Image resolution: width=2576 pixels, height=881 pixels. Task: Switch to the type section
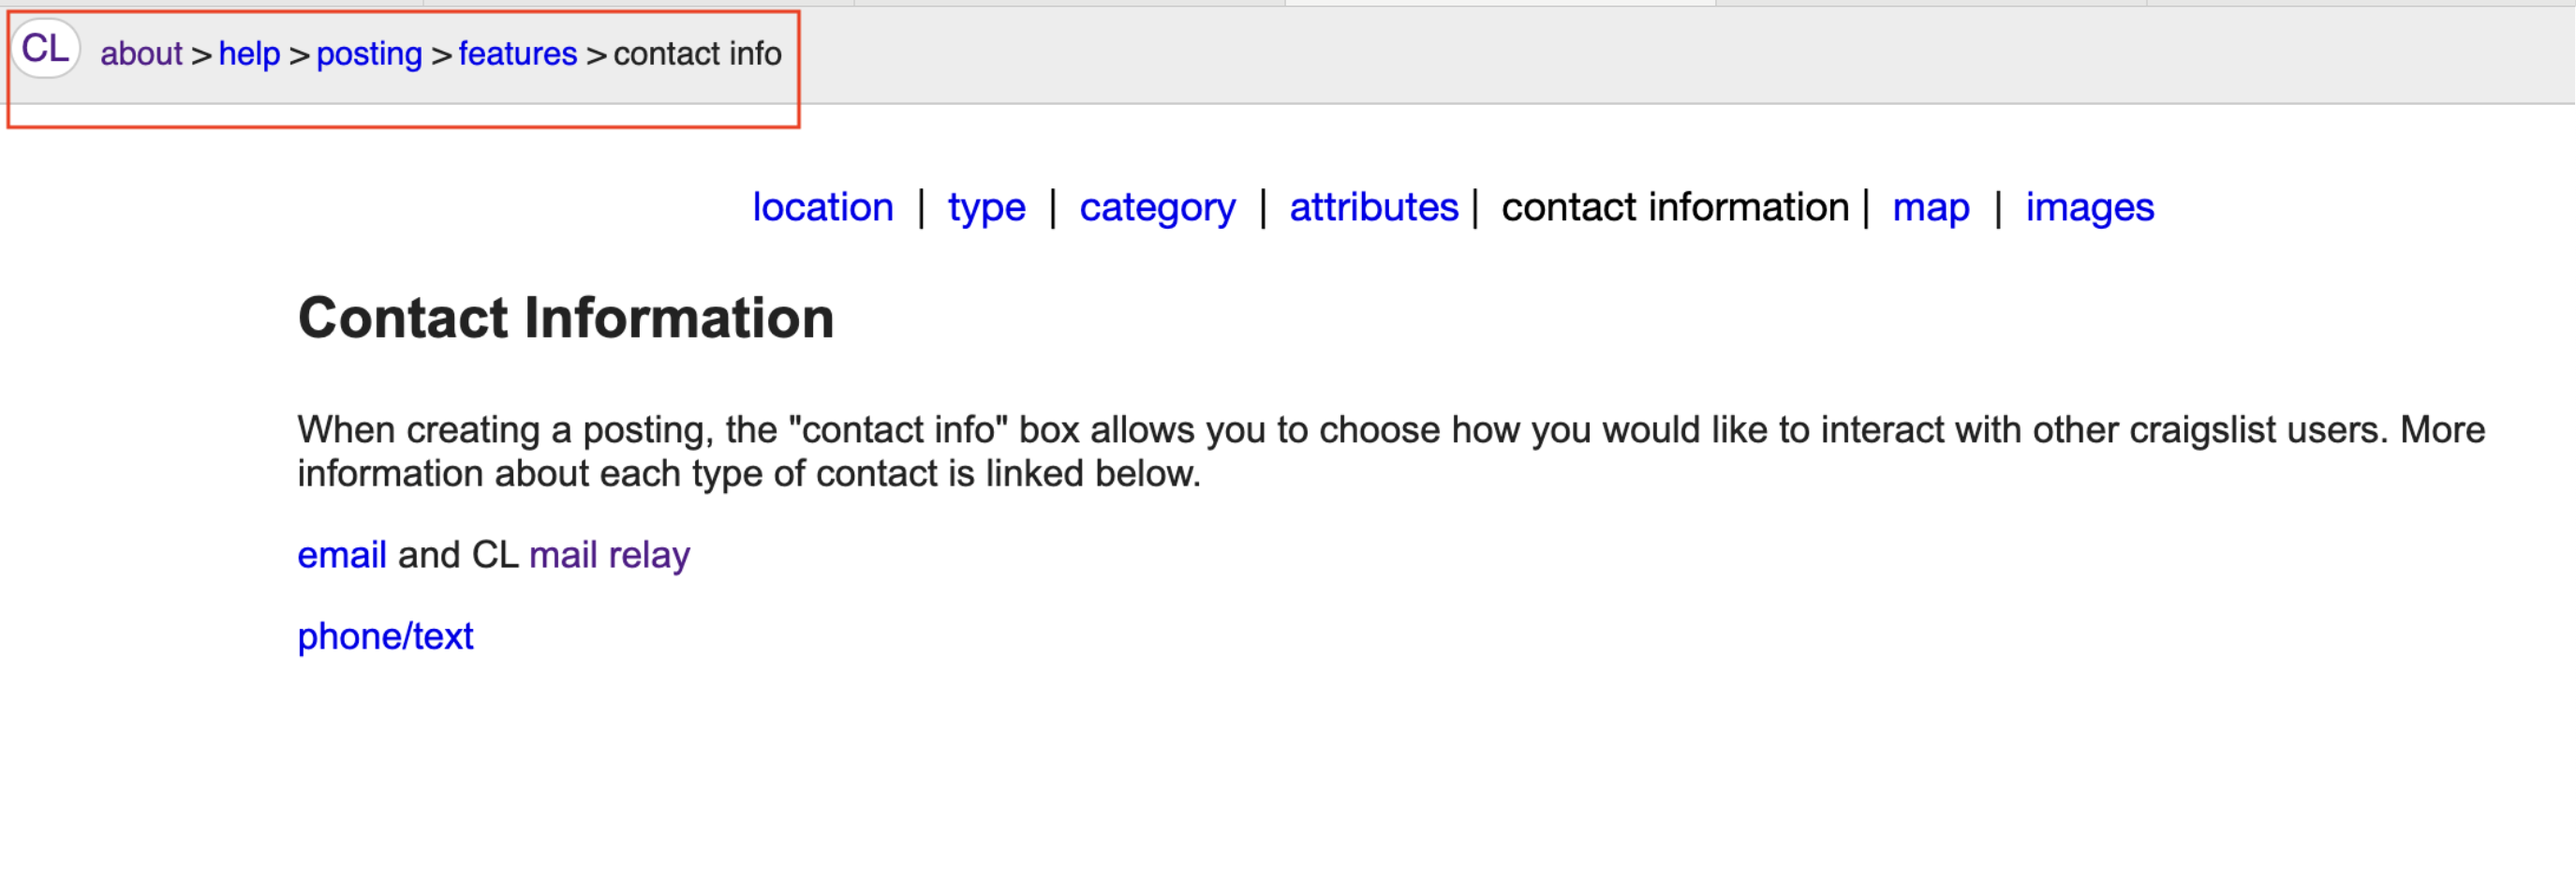click(986, 208)
